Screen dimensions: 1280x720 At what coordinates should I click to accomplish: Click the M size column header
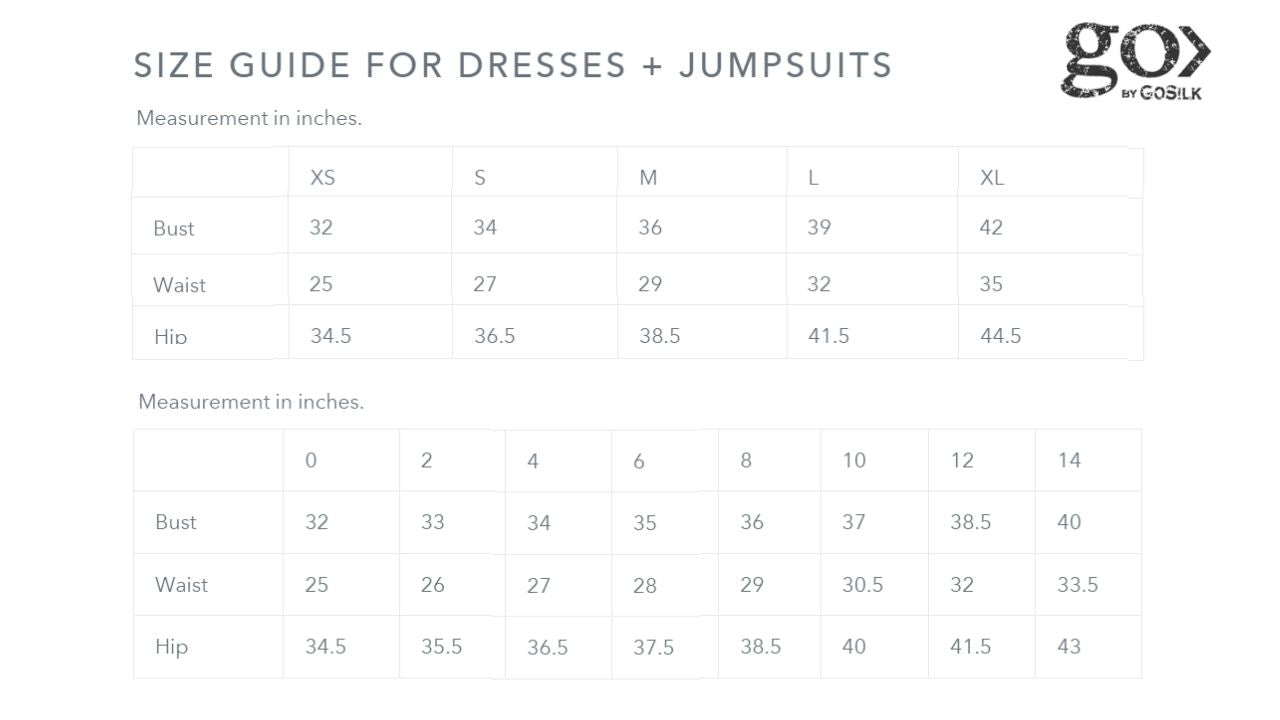coord(648,178)
